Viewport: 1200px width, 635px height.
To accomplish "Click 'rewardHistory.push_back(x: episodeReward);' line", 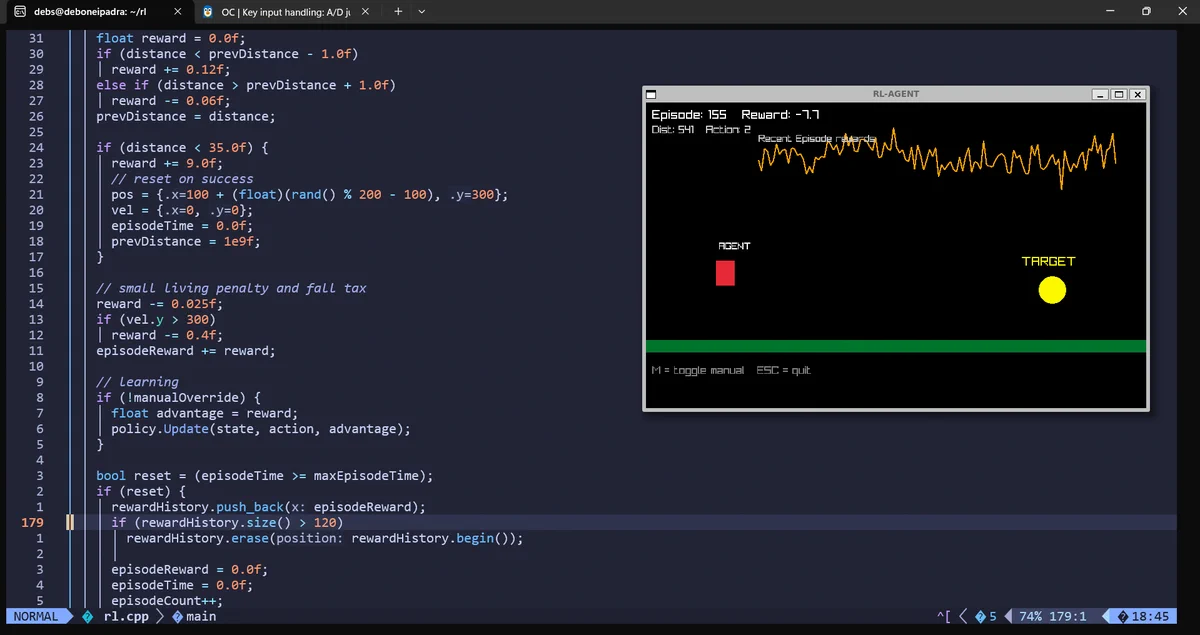I will 269,507.
